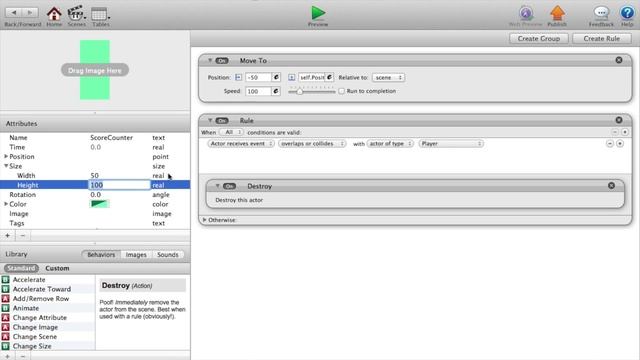This screenshot has width=640, height=360.
Task: Select the Width attribute row
Action: pos(95,176)
